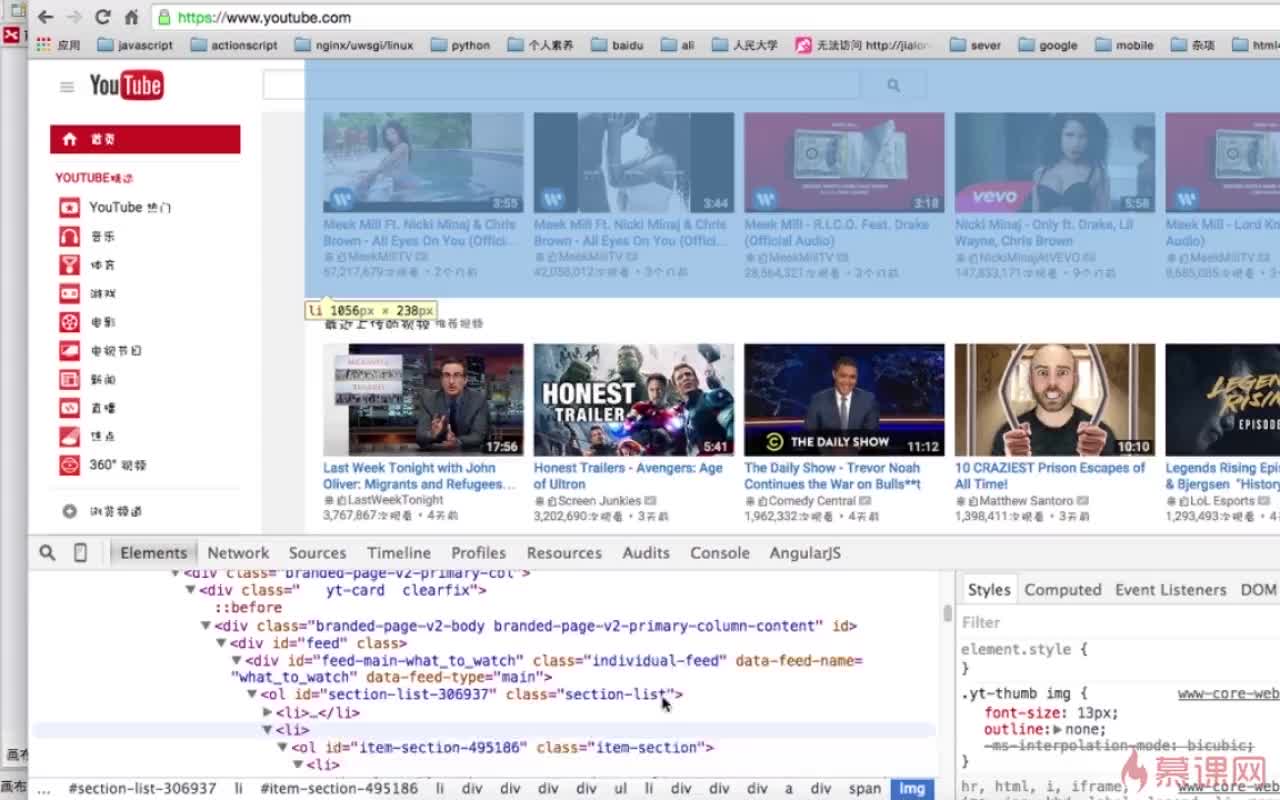
Task: Select the red home sidebar entry
Action: coord(145,139)
